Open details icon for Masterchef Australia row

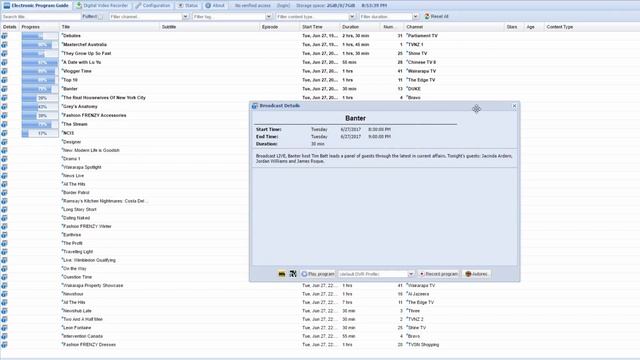[x=4, y=44]
